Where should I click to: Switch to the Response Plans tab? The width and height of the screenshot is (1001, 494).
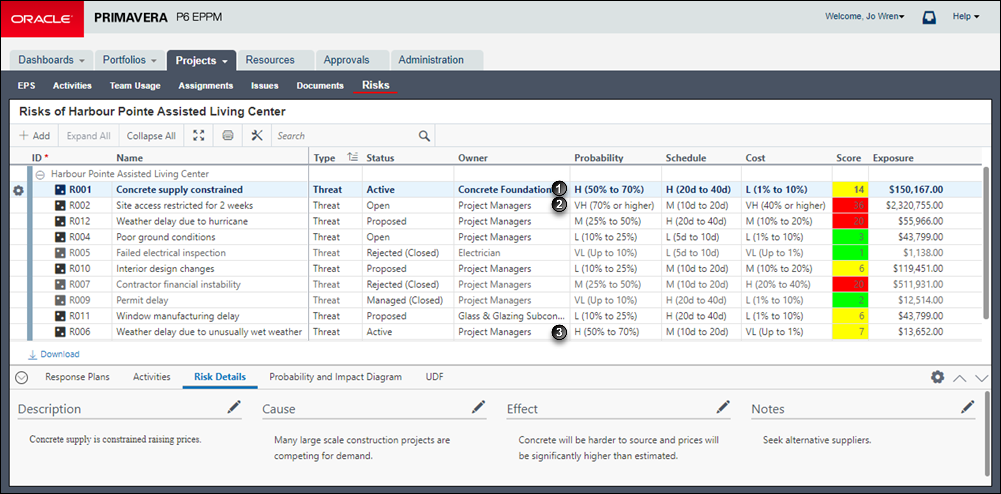[77, 377]
